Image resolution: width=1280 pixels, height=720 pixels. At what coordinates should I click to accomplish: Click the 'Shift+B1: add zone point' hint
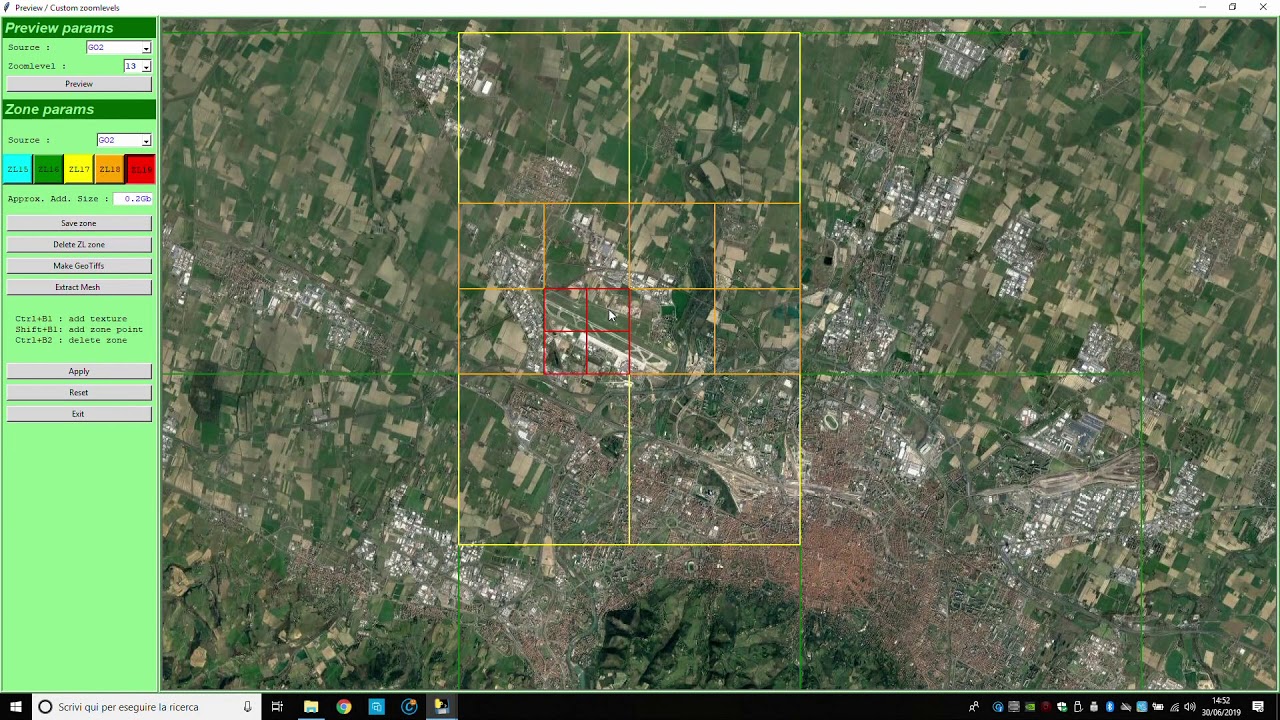[x=79, y=329]
